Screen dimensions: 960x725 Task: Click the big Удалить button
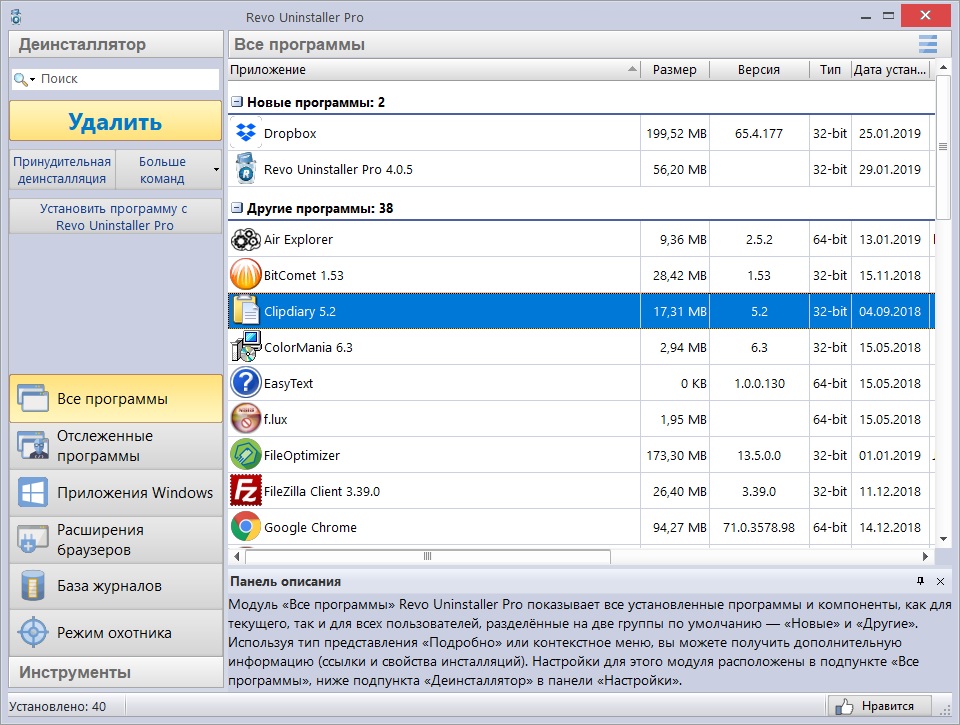pos(116,121)
